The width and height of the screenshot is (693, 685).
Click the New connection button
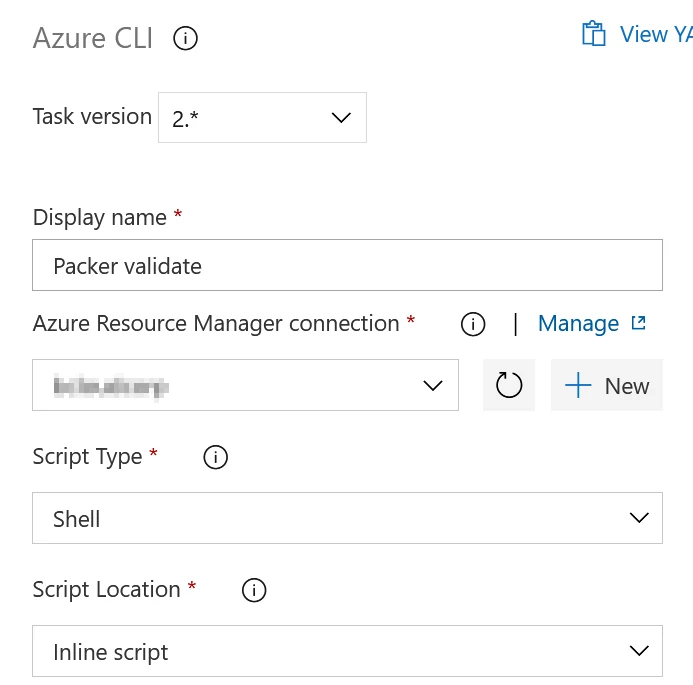pyautogui.click(x=606, y=385)
